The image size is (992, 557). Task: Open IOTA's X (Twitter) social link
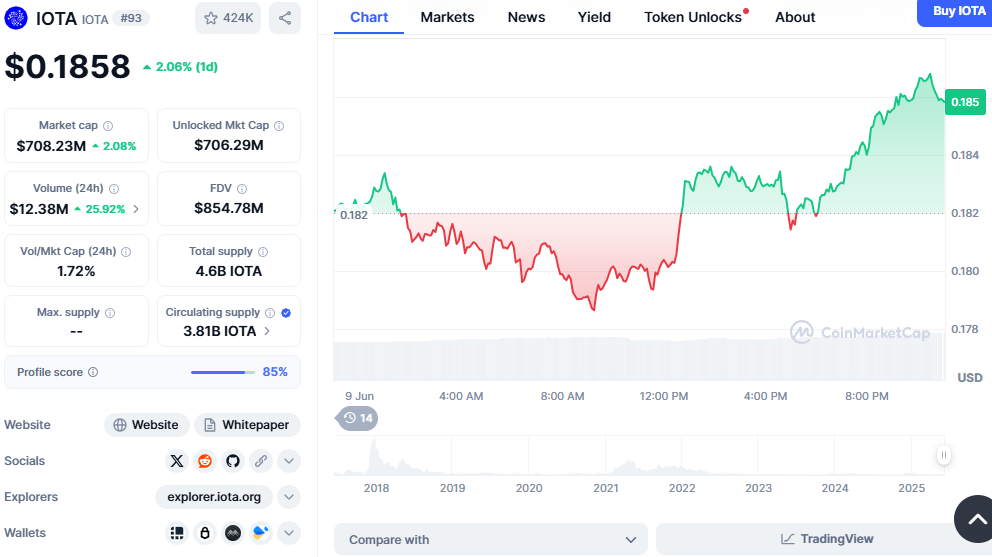click(x=177, y=461)
